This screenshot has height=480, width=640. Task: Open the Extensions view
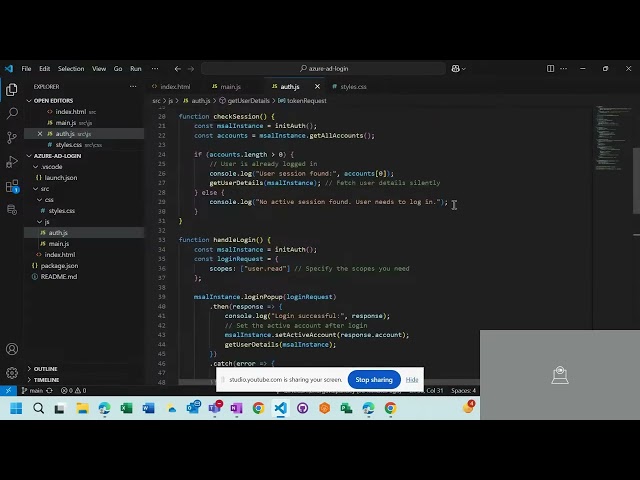[x=12, y=186]
